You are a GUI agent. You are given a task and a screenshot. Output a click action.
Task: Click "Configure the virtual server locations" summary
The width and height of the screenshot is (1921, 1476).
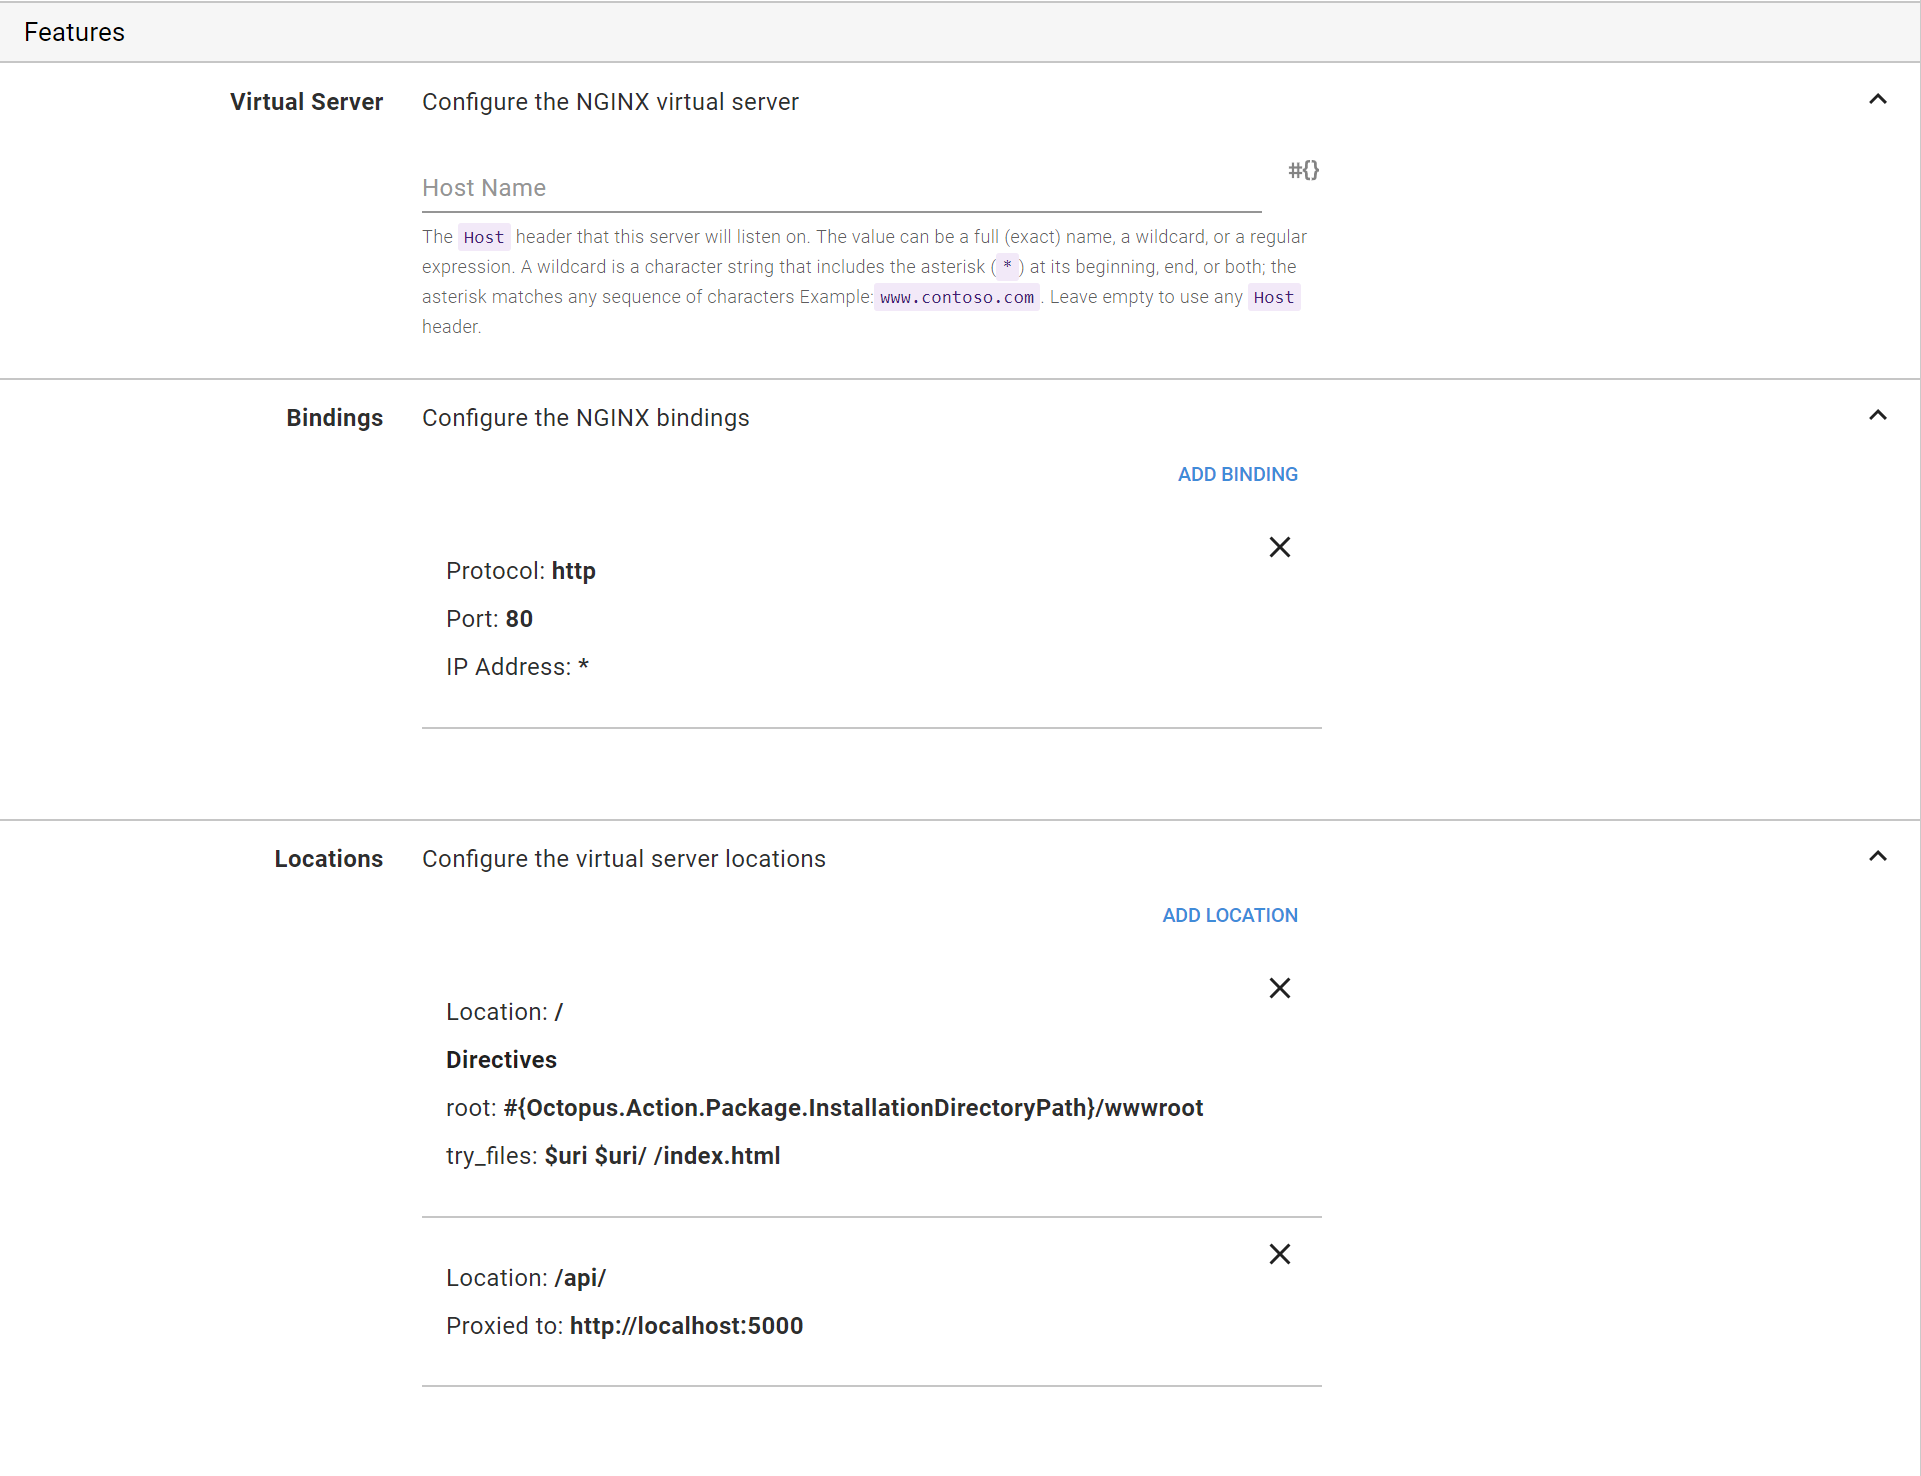[623, 859]
